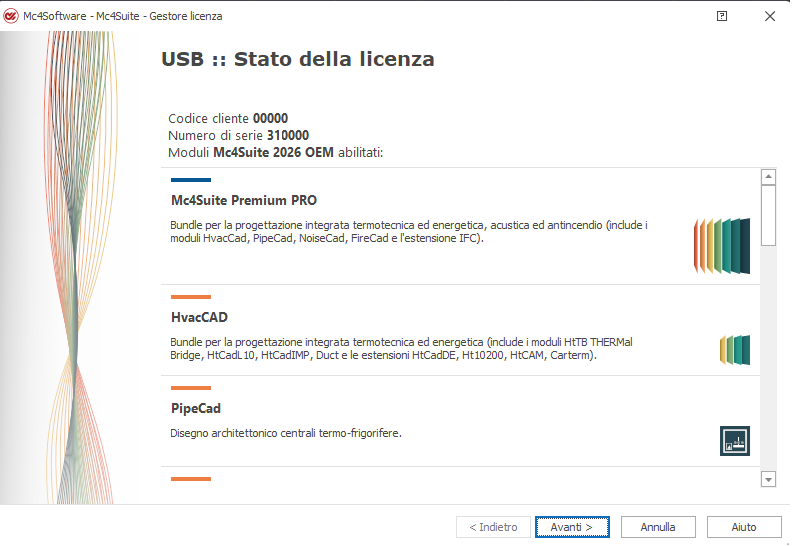This screenshot has height=546, width=792.
Task: Click the module list scrollbar thumb
Action: (768, 215)
